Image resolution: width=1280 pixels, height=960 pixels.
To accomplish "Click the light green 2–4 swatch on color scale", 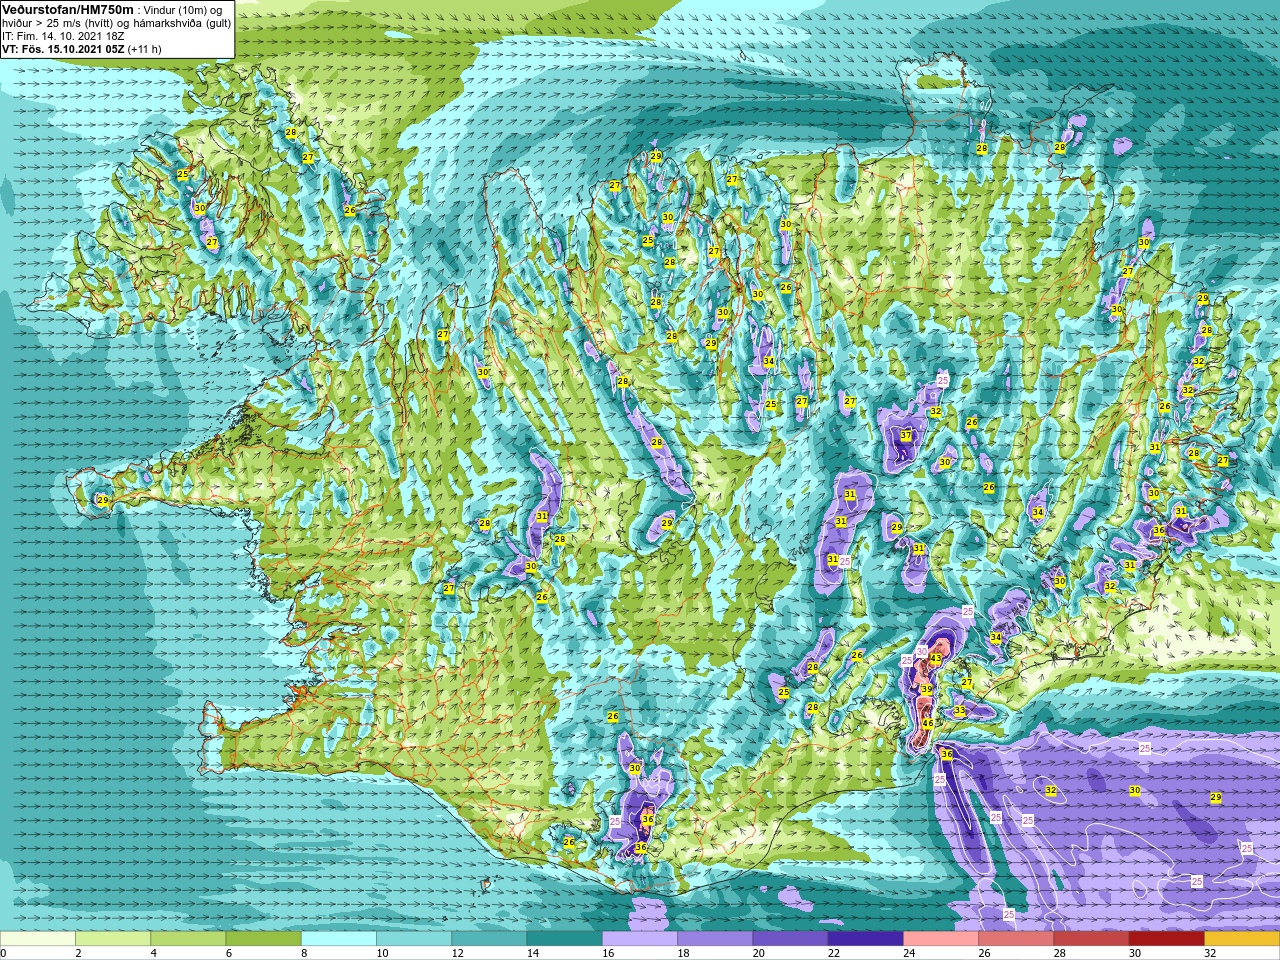I will pos(113,939).
